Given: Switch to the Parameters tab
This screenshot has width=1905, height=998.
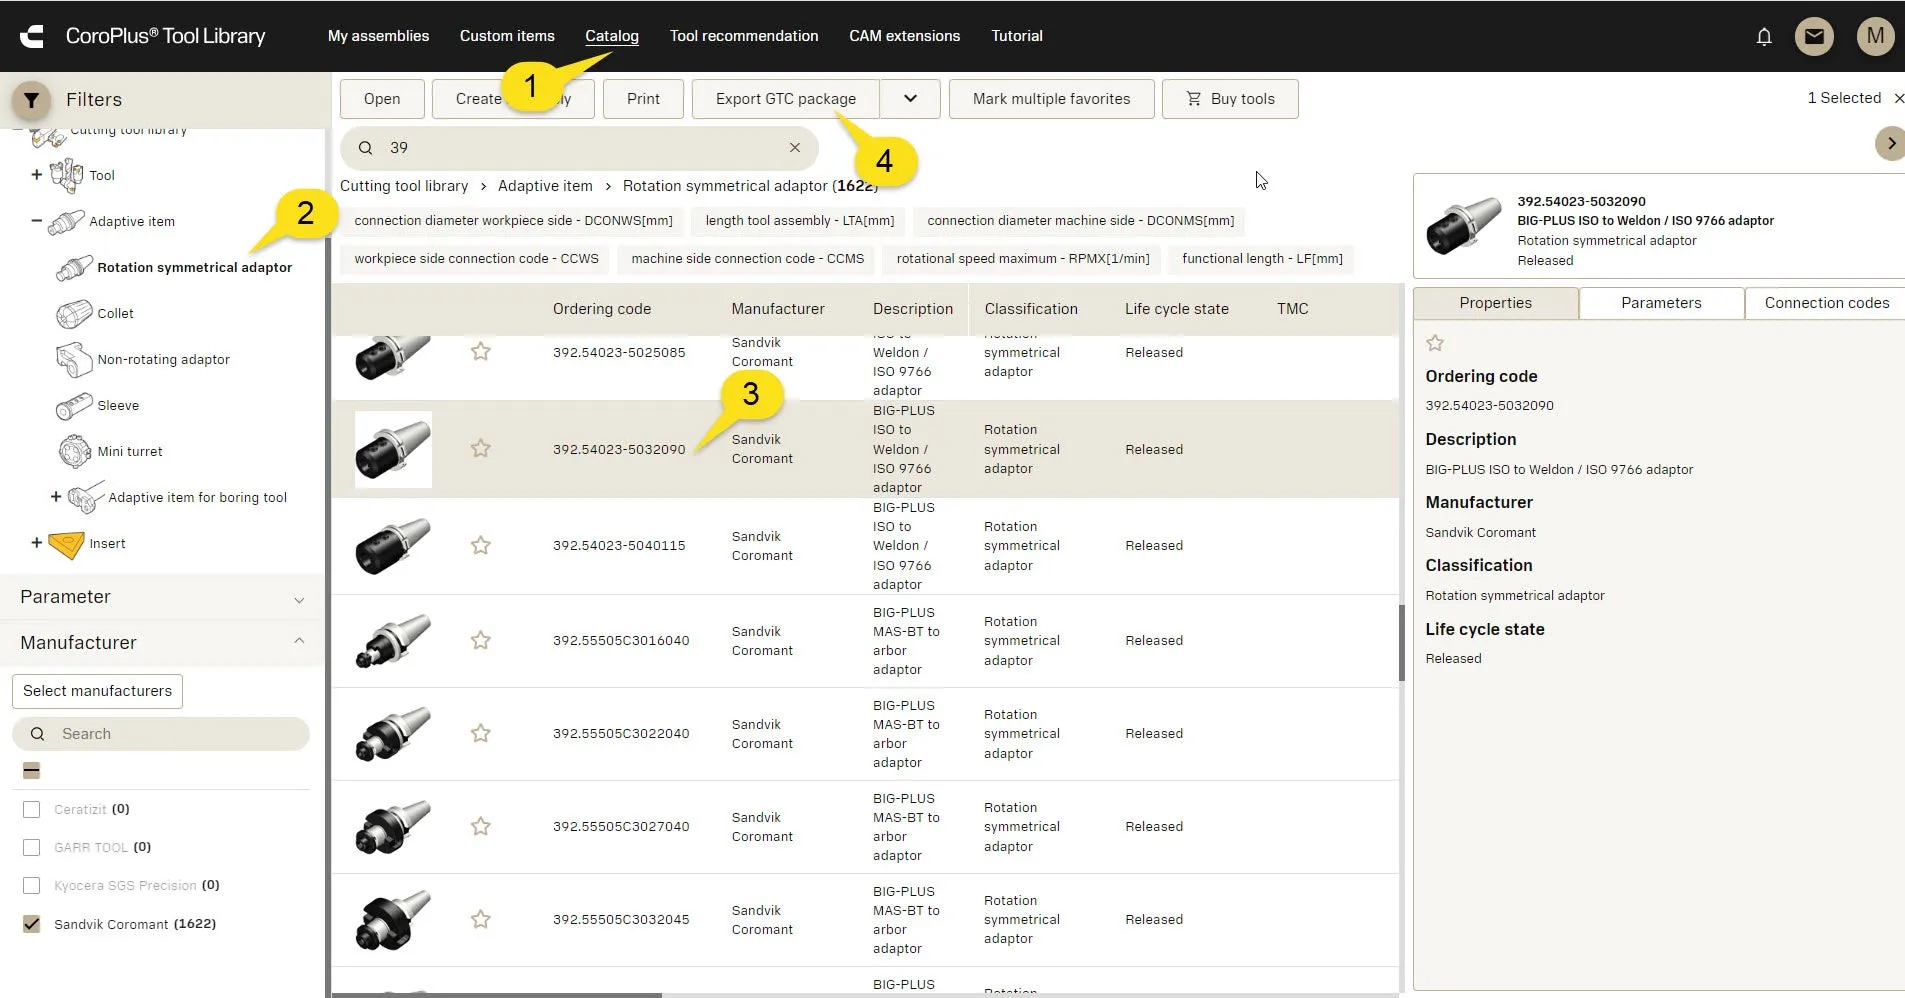Looking at the screenshot, I should (x=1660, y=303).
